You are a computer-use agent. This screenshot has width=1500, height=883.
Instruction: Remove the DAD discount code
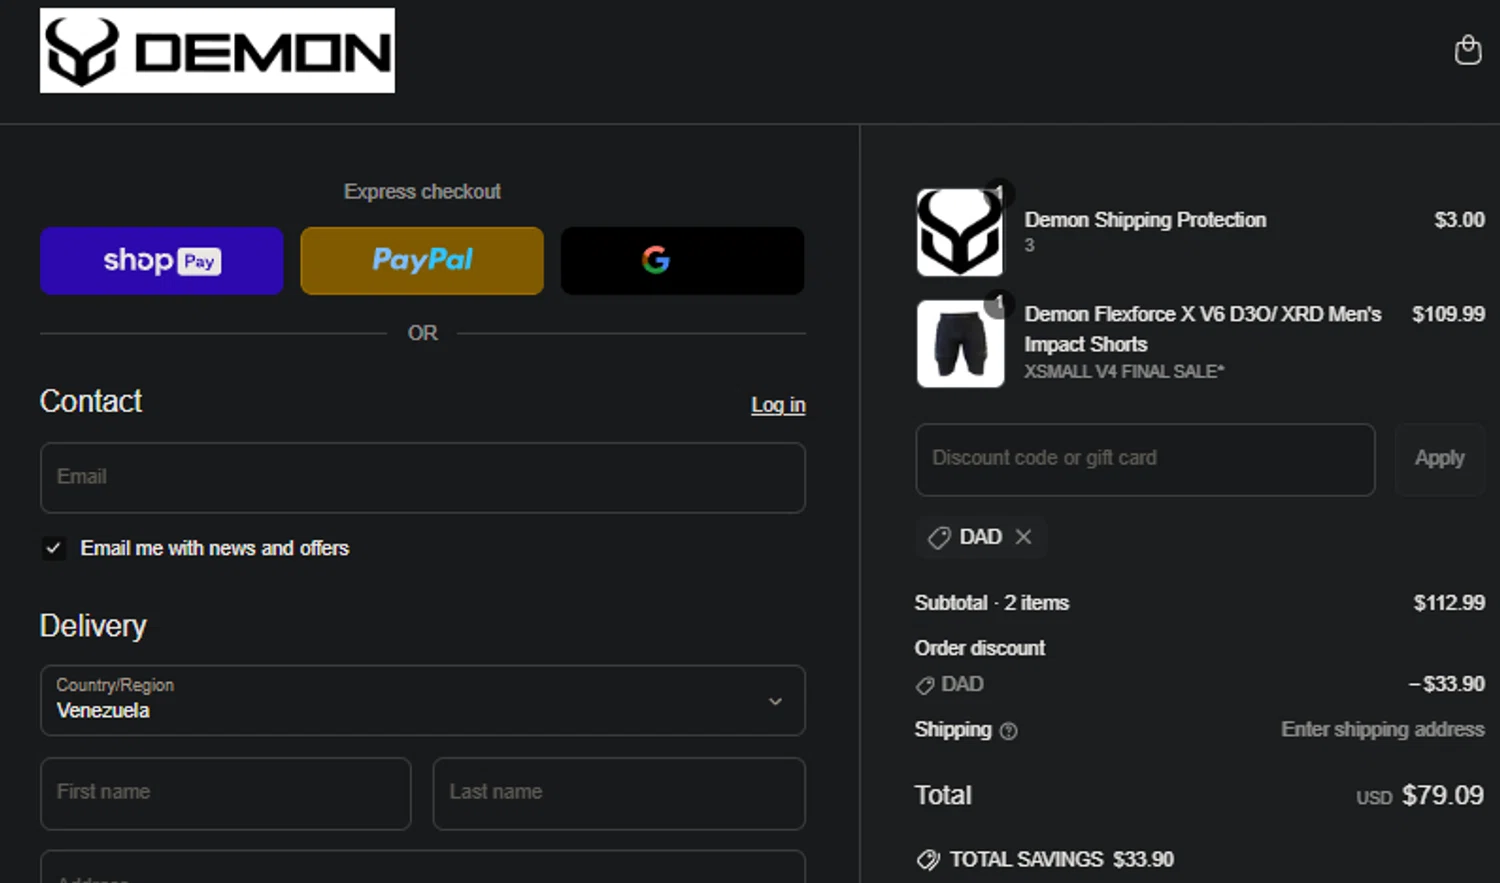pos(1023,537)
